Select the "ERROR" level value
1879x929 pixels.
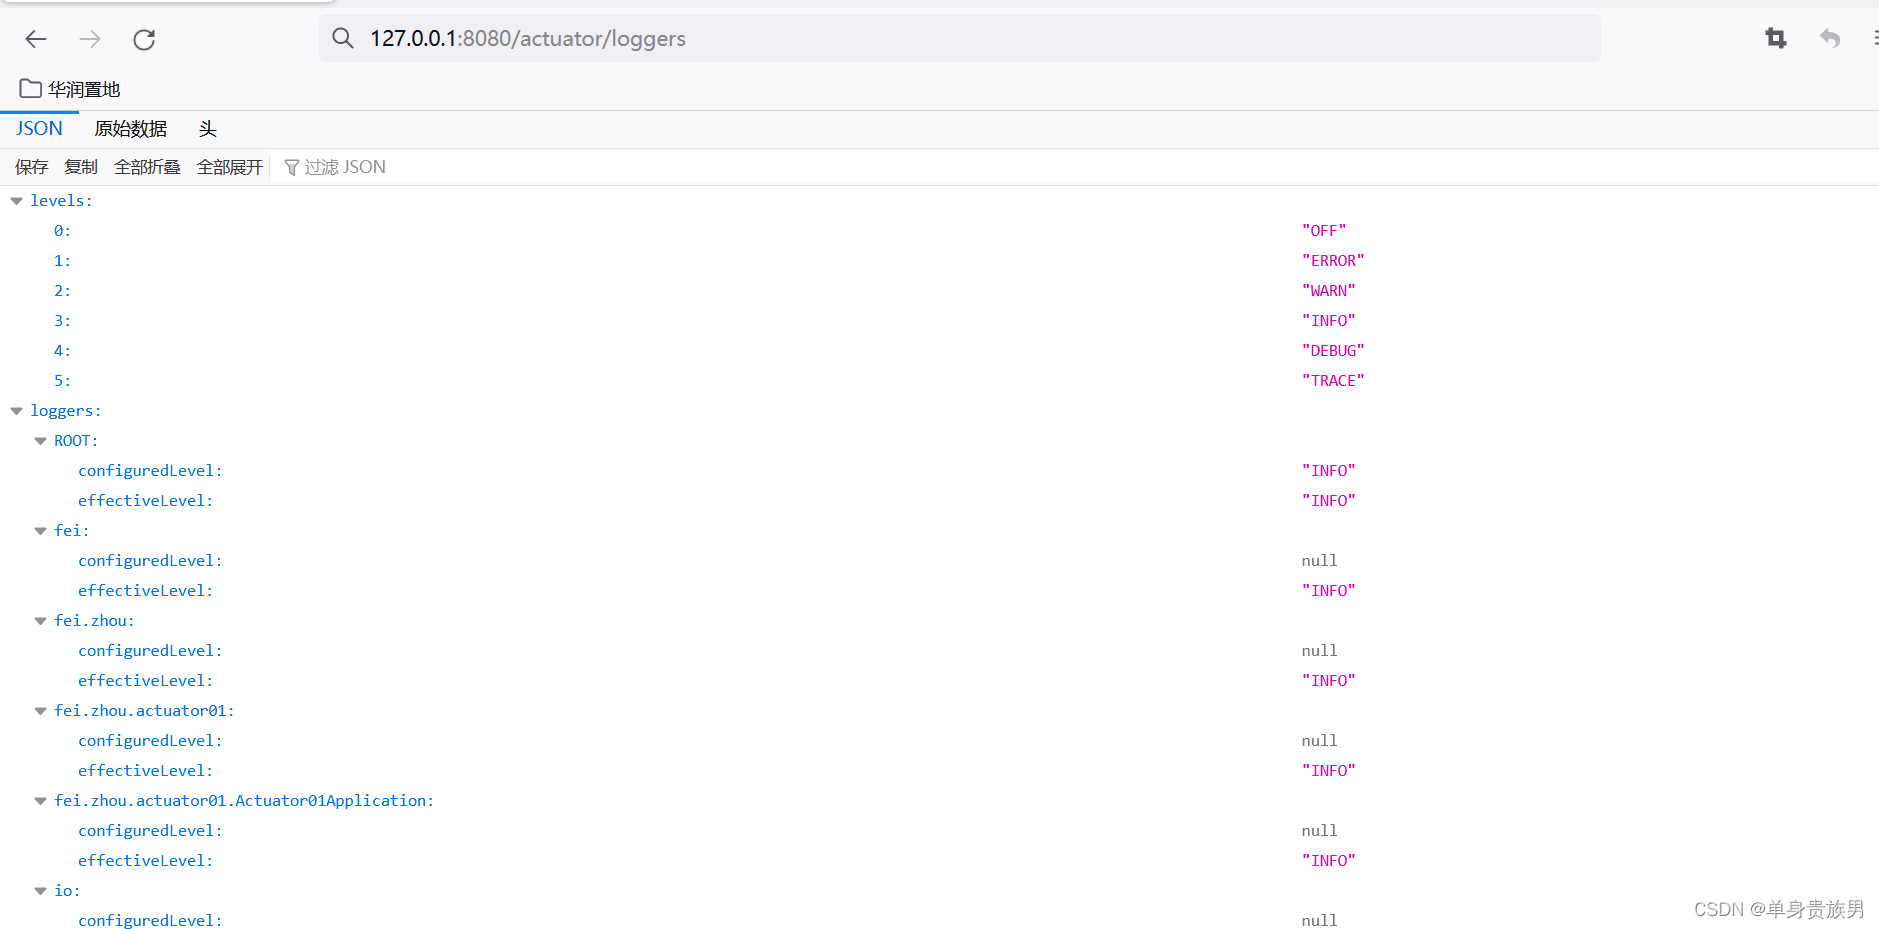(x=1333, y=261)
